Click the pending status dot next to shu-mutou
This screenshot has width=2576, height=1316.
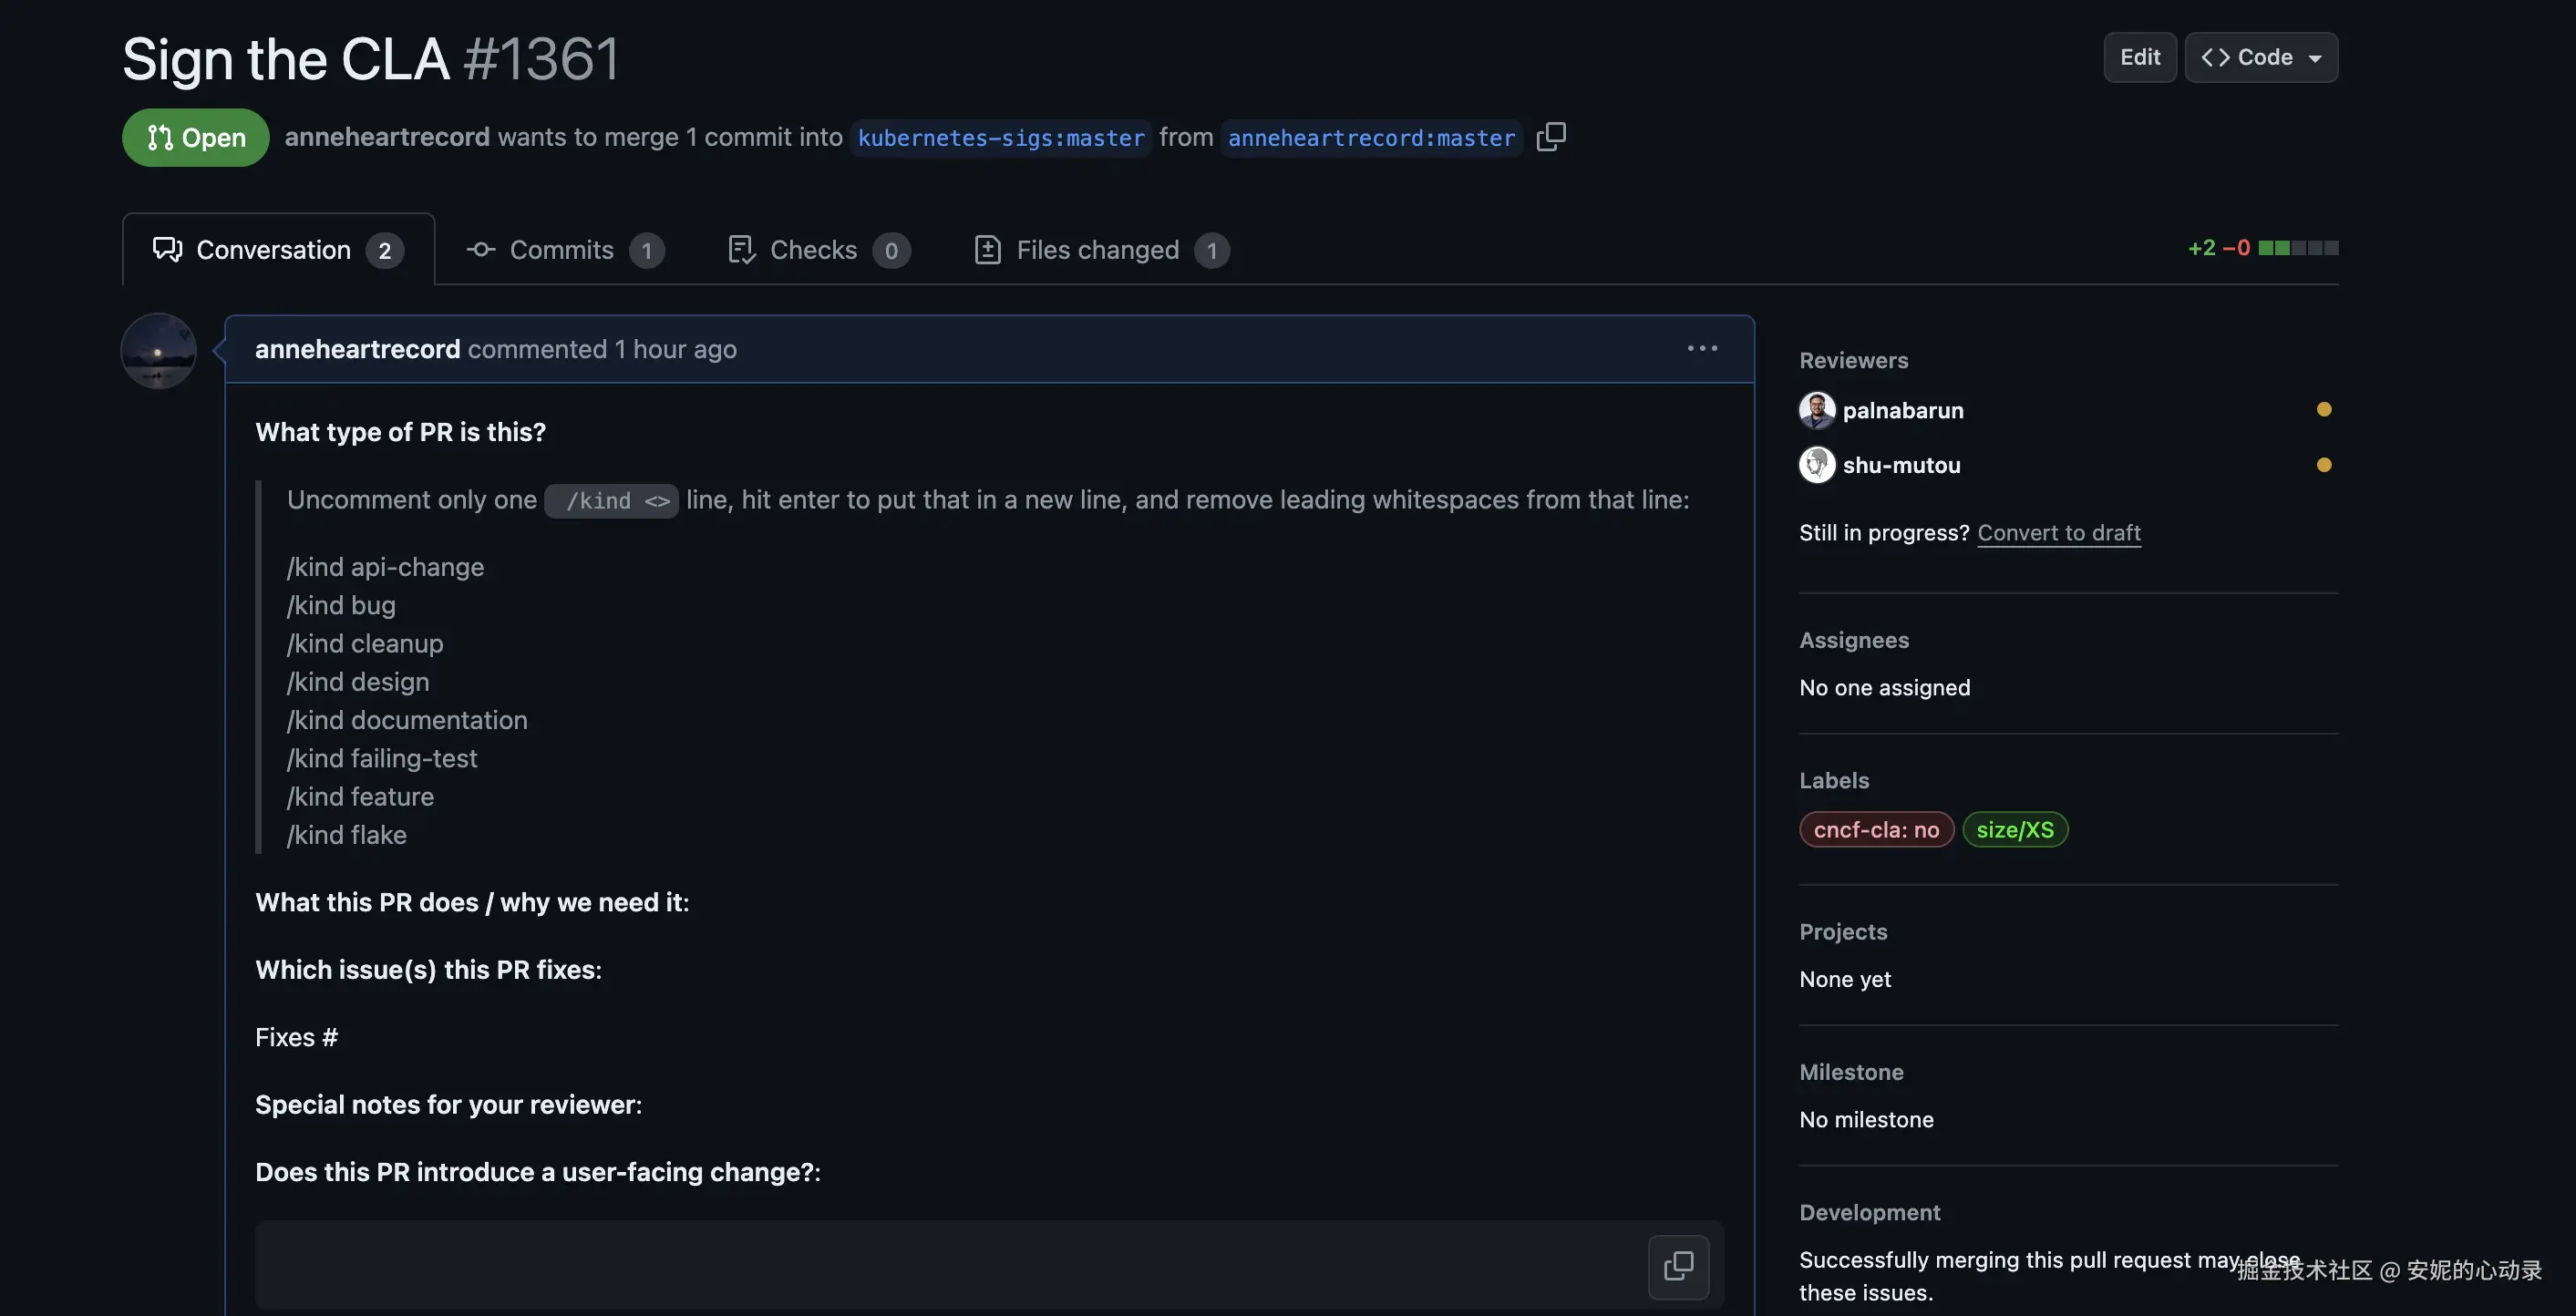[x=2323, y=465]
